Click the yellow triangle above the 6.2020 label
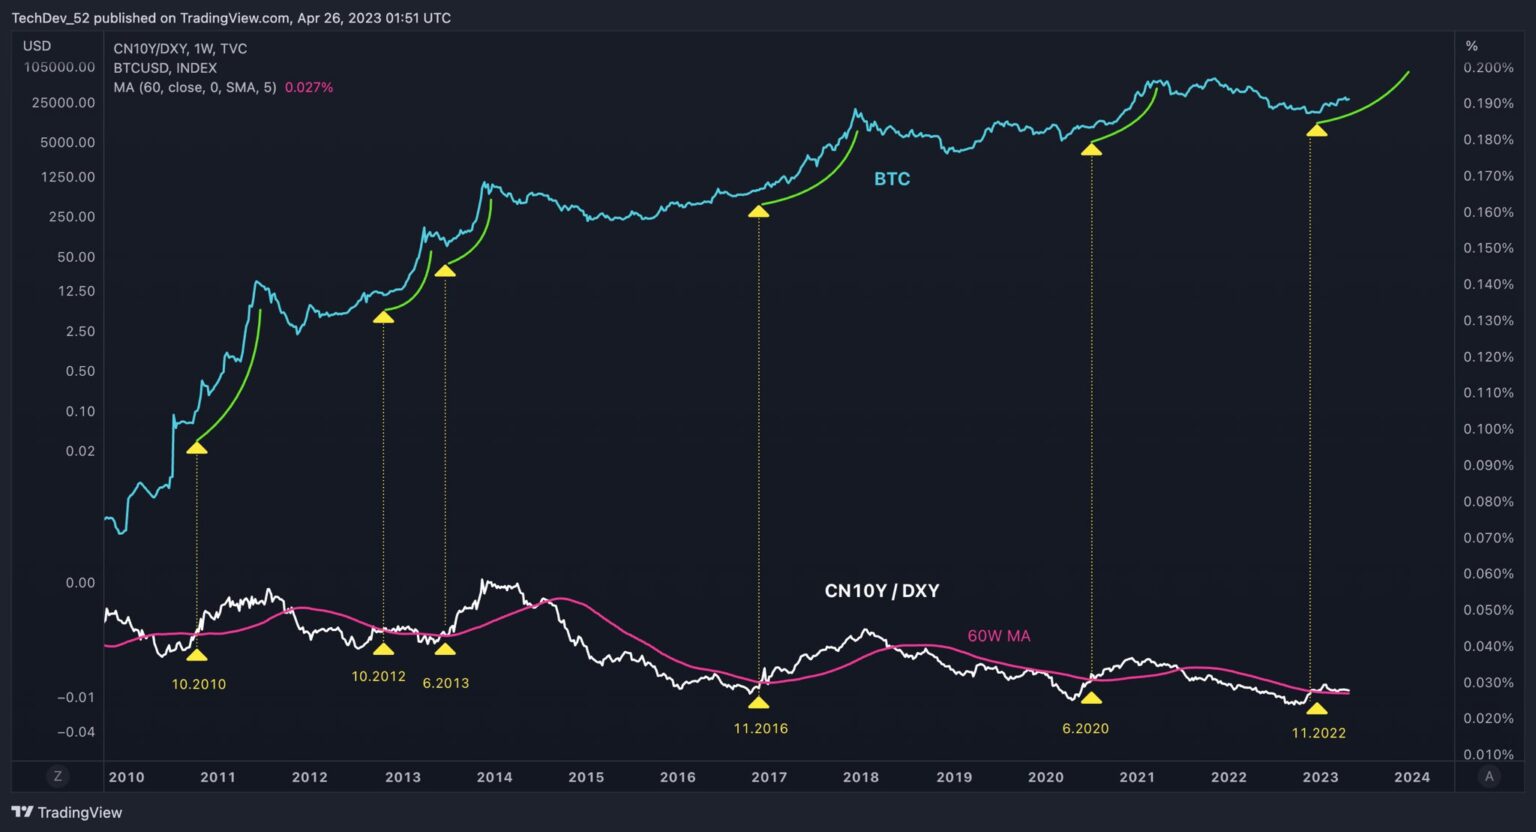This screenshot has width=1536, height=832. click(1091, 698)
